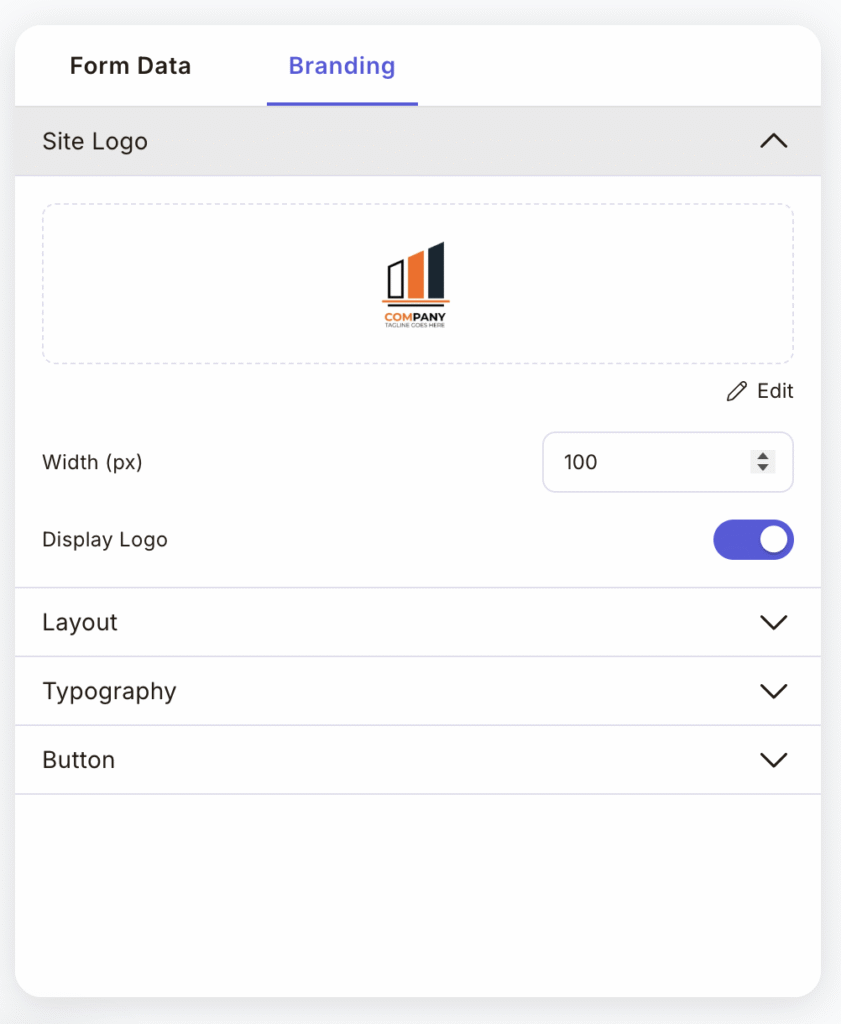Select the Branding tab
The height and width of the screenshot is (1024, 841).
click(x=342, y=67)
